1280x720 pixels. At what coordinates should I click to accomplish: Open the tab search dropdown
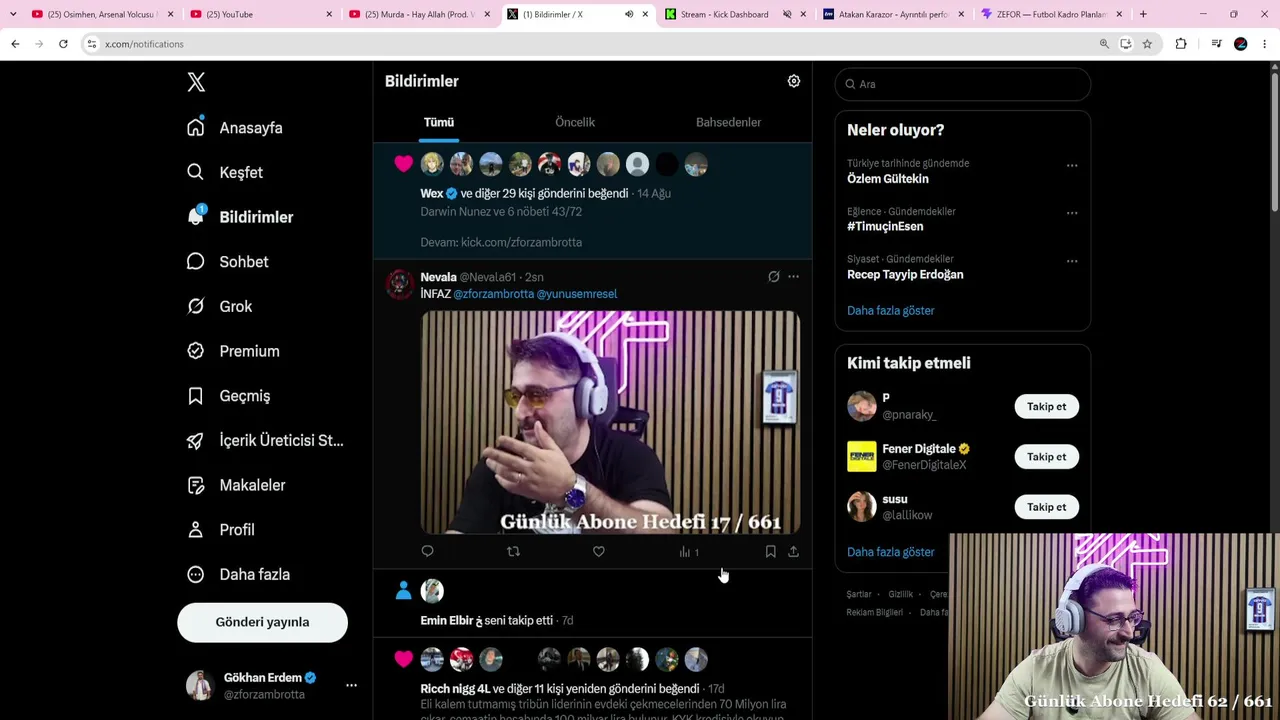pos(13,14)
